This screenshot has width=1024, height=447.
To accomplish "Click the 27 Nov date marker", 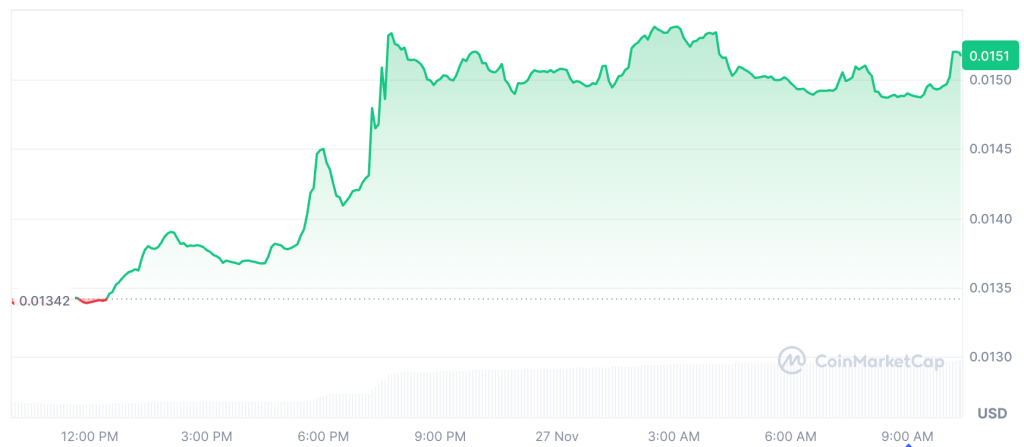I will tap(556, 436).
